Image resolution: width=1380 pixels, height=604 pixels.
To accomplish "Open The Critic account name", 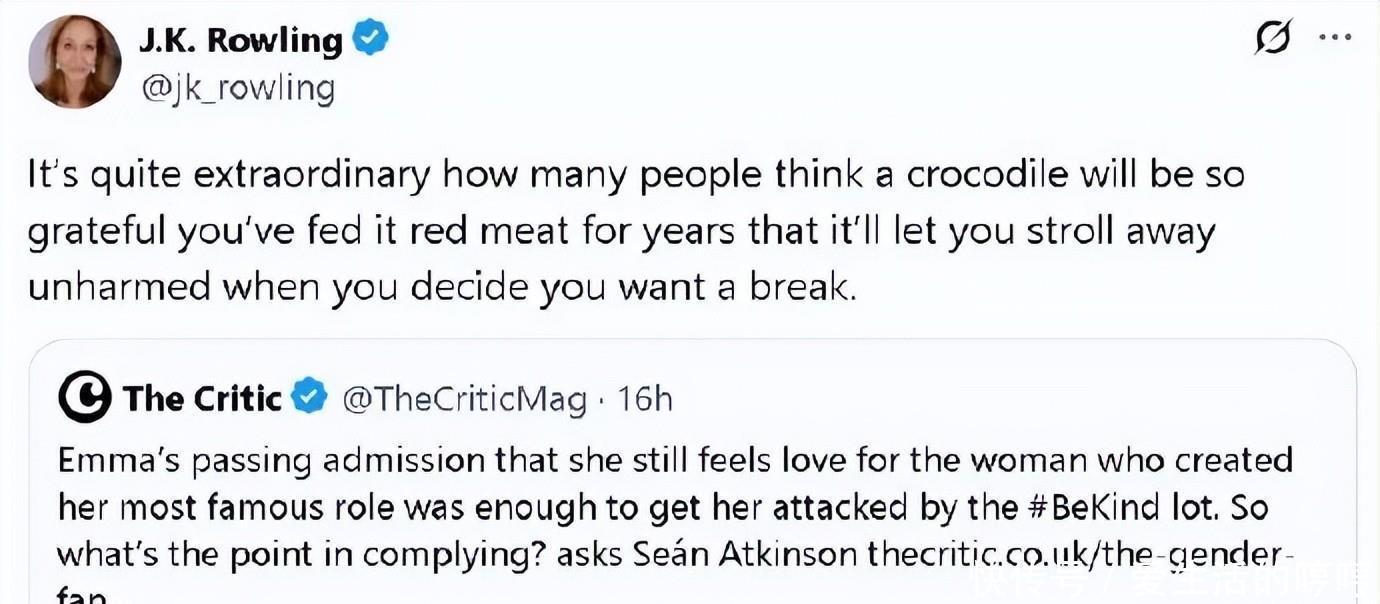I will click(203, 399).
